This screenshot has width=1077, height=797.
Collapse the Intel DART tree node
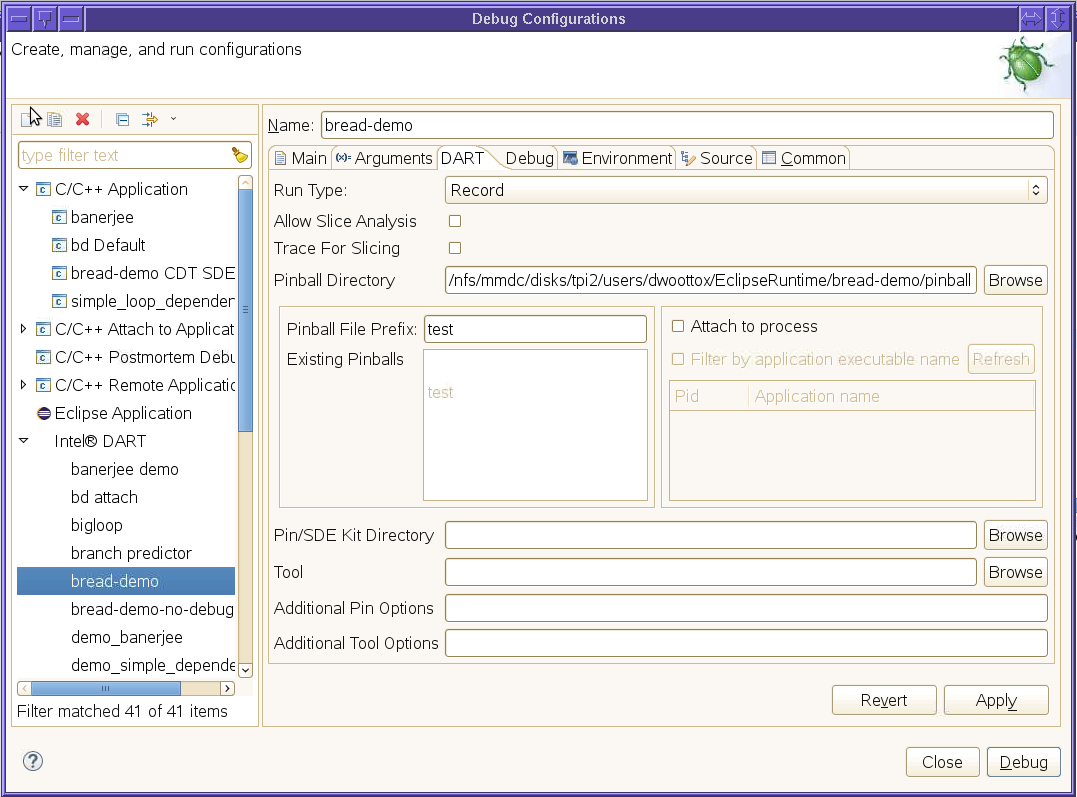tap(24, 441)
